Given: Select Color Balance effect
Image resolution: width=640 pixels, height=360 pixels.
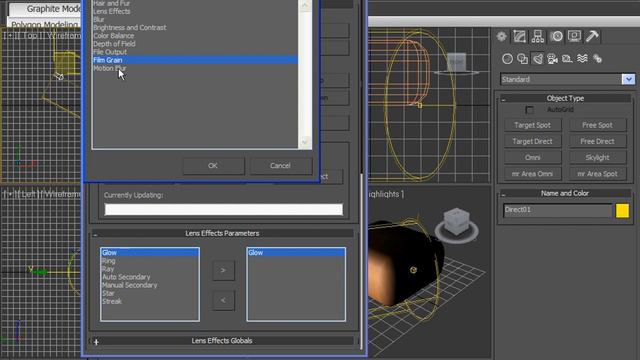Looking at the screenshot, I should pyautogui.click(x=113, y=36).
